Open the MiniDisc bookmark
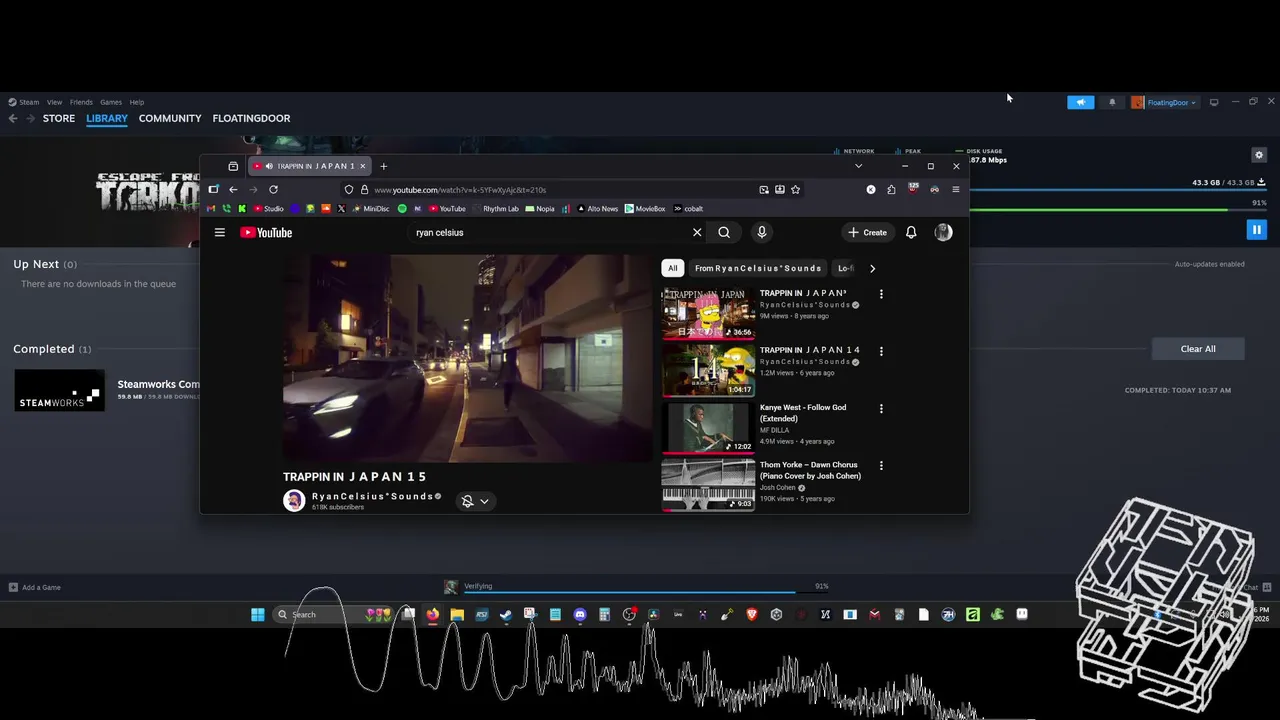 pyautogui.click(x=370, y=209)
